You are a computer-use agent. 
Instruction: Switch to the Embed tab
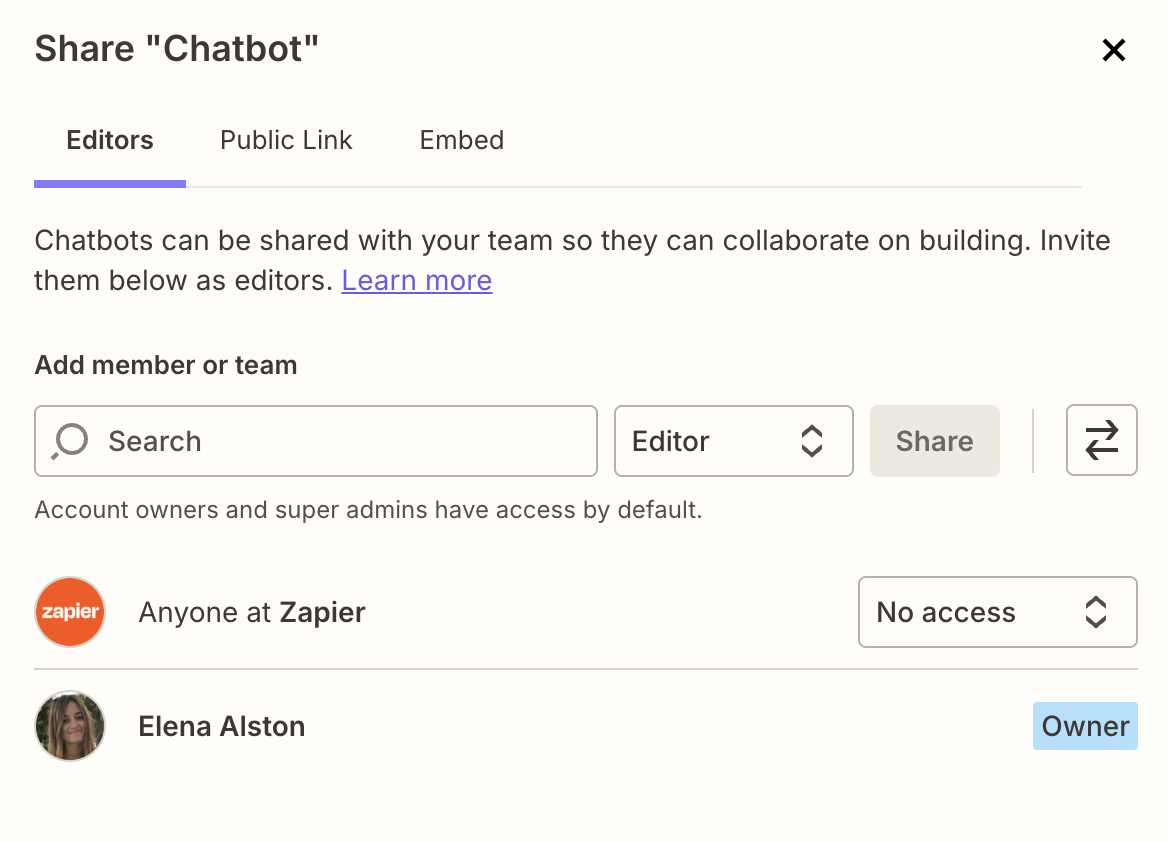(461, 140)
